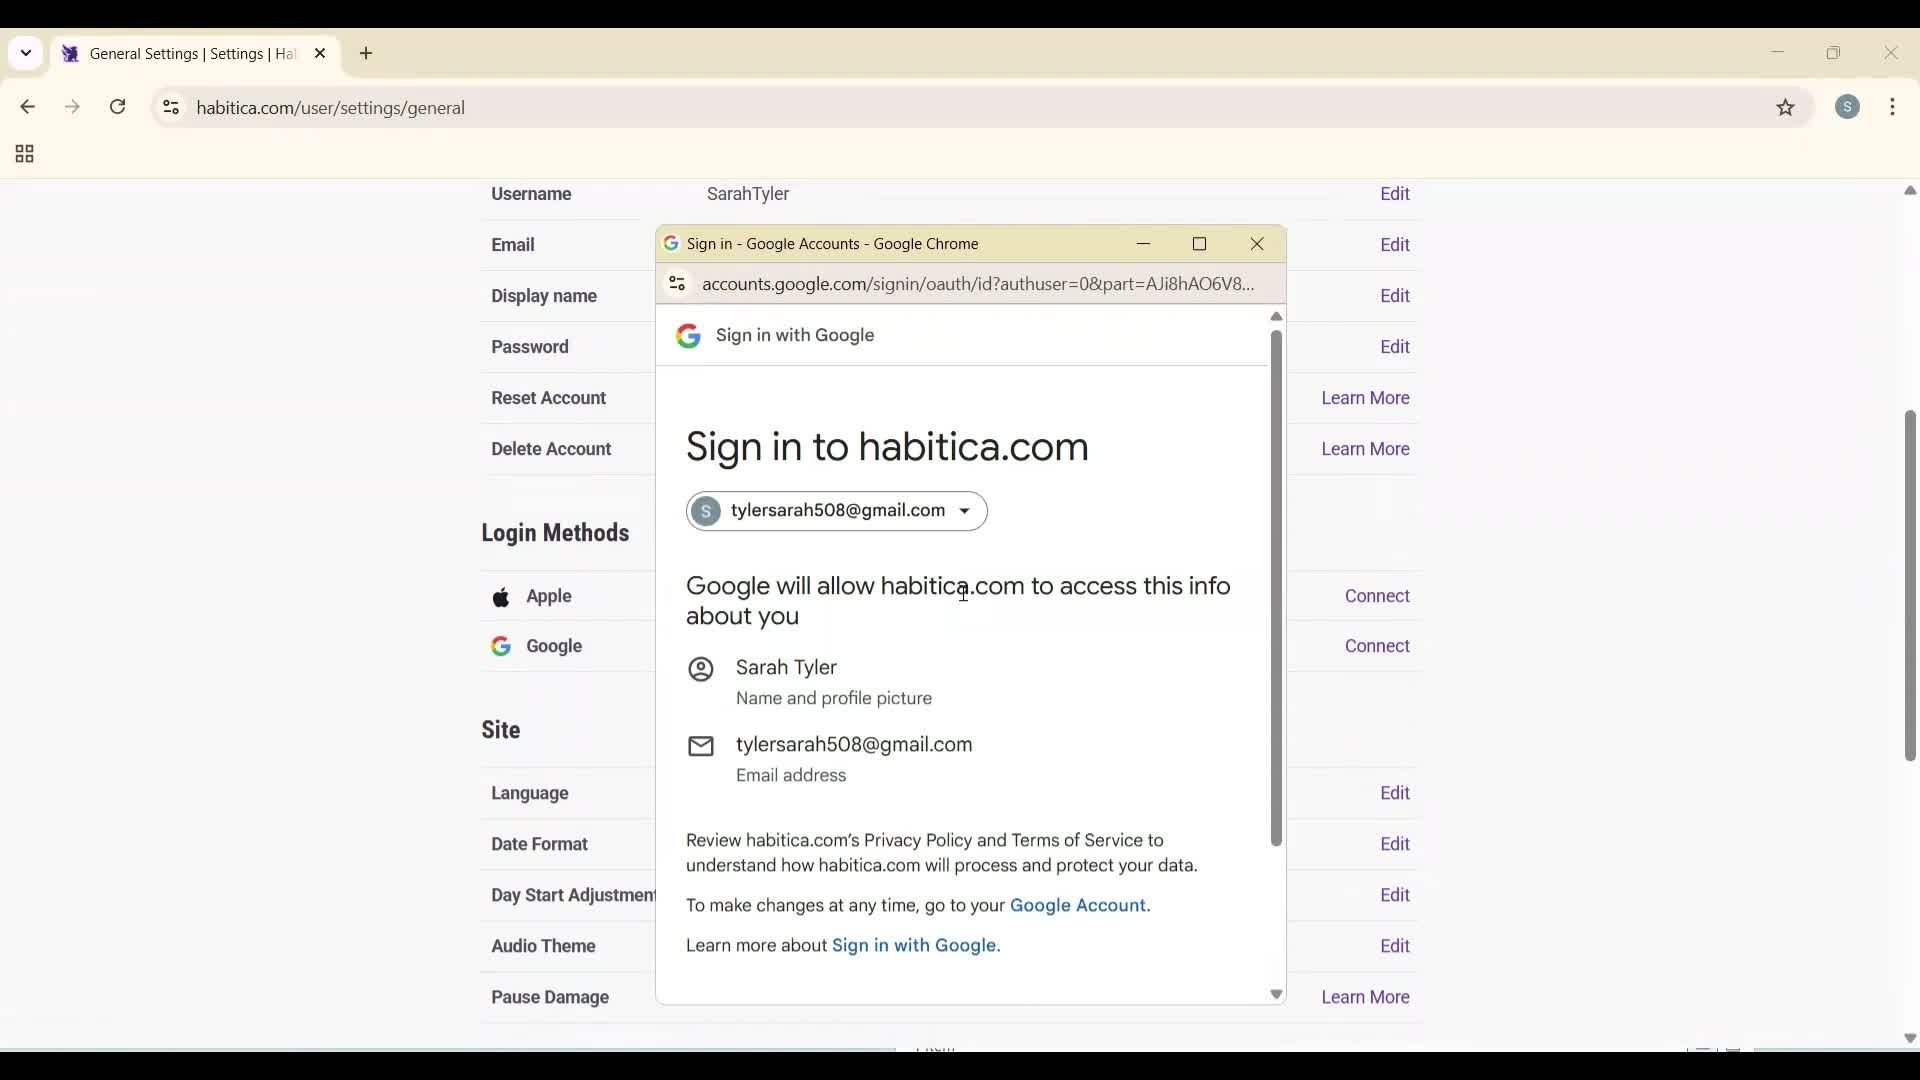Screen dimensions: 1920x1080
Task: Select the Apple login method icon
Action: pos(502,597)
